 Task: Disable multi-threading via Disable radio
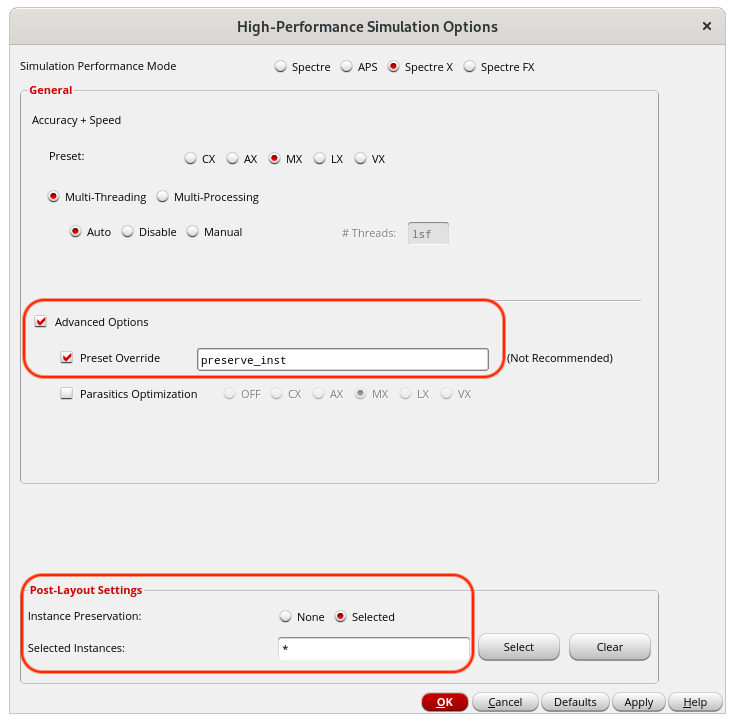pos(128,232)
